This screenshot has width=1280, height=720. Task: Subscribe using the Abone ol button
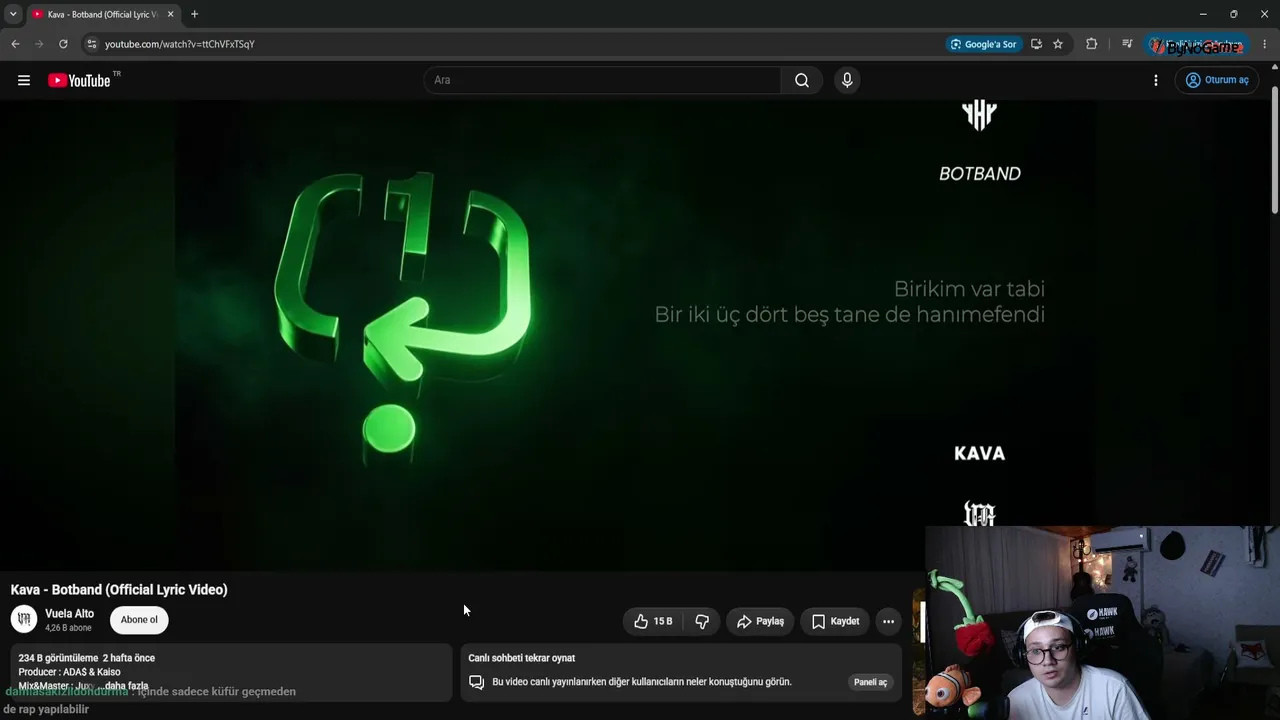coord(139,620)
